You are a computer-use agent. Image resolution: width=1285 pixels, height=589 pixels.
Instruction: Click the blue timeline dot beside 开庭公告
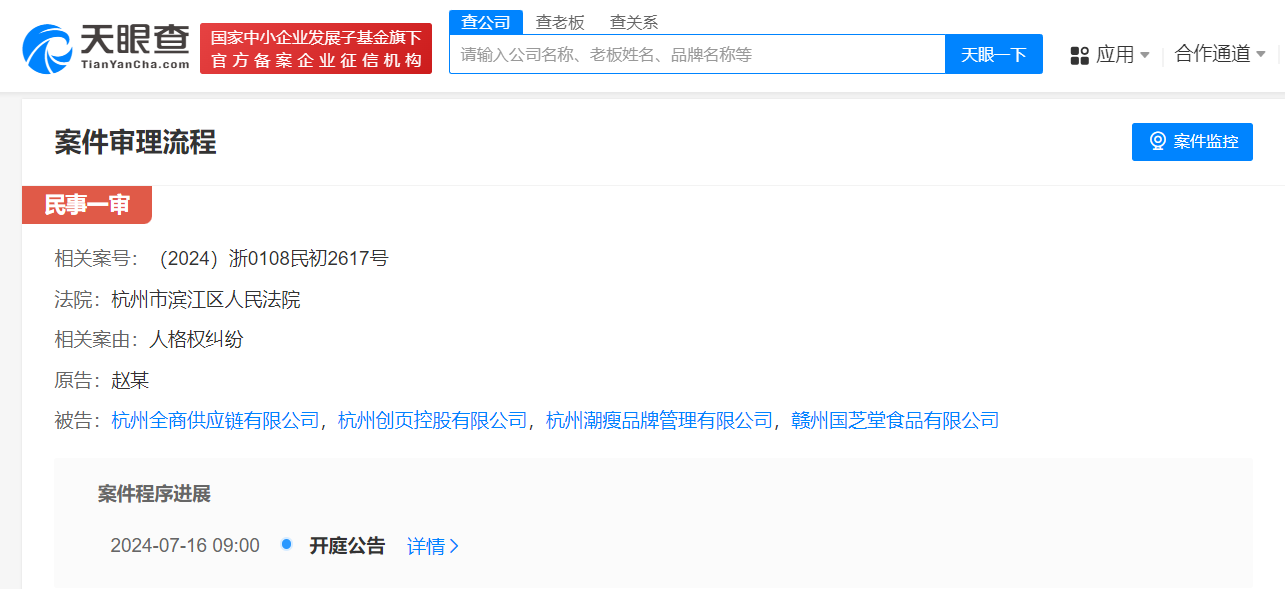coord(287,546)
